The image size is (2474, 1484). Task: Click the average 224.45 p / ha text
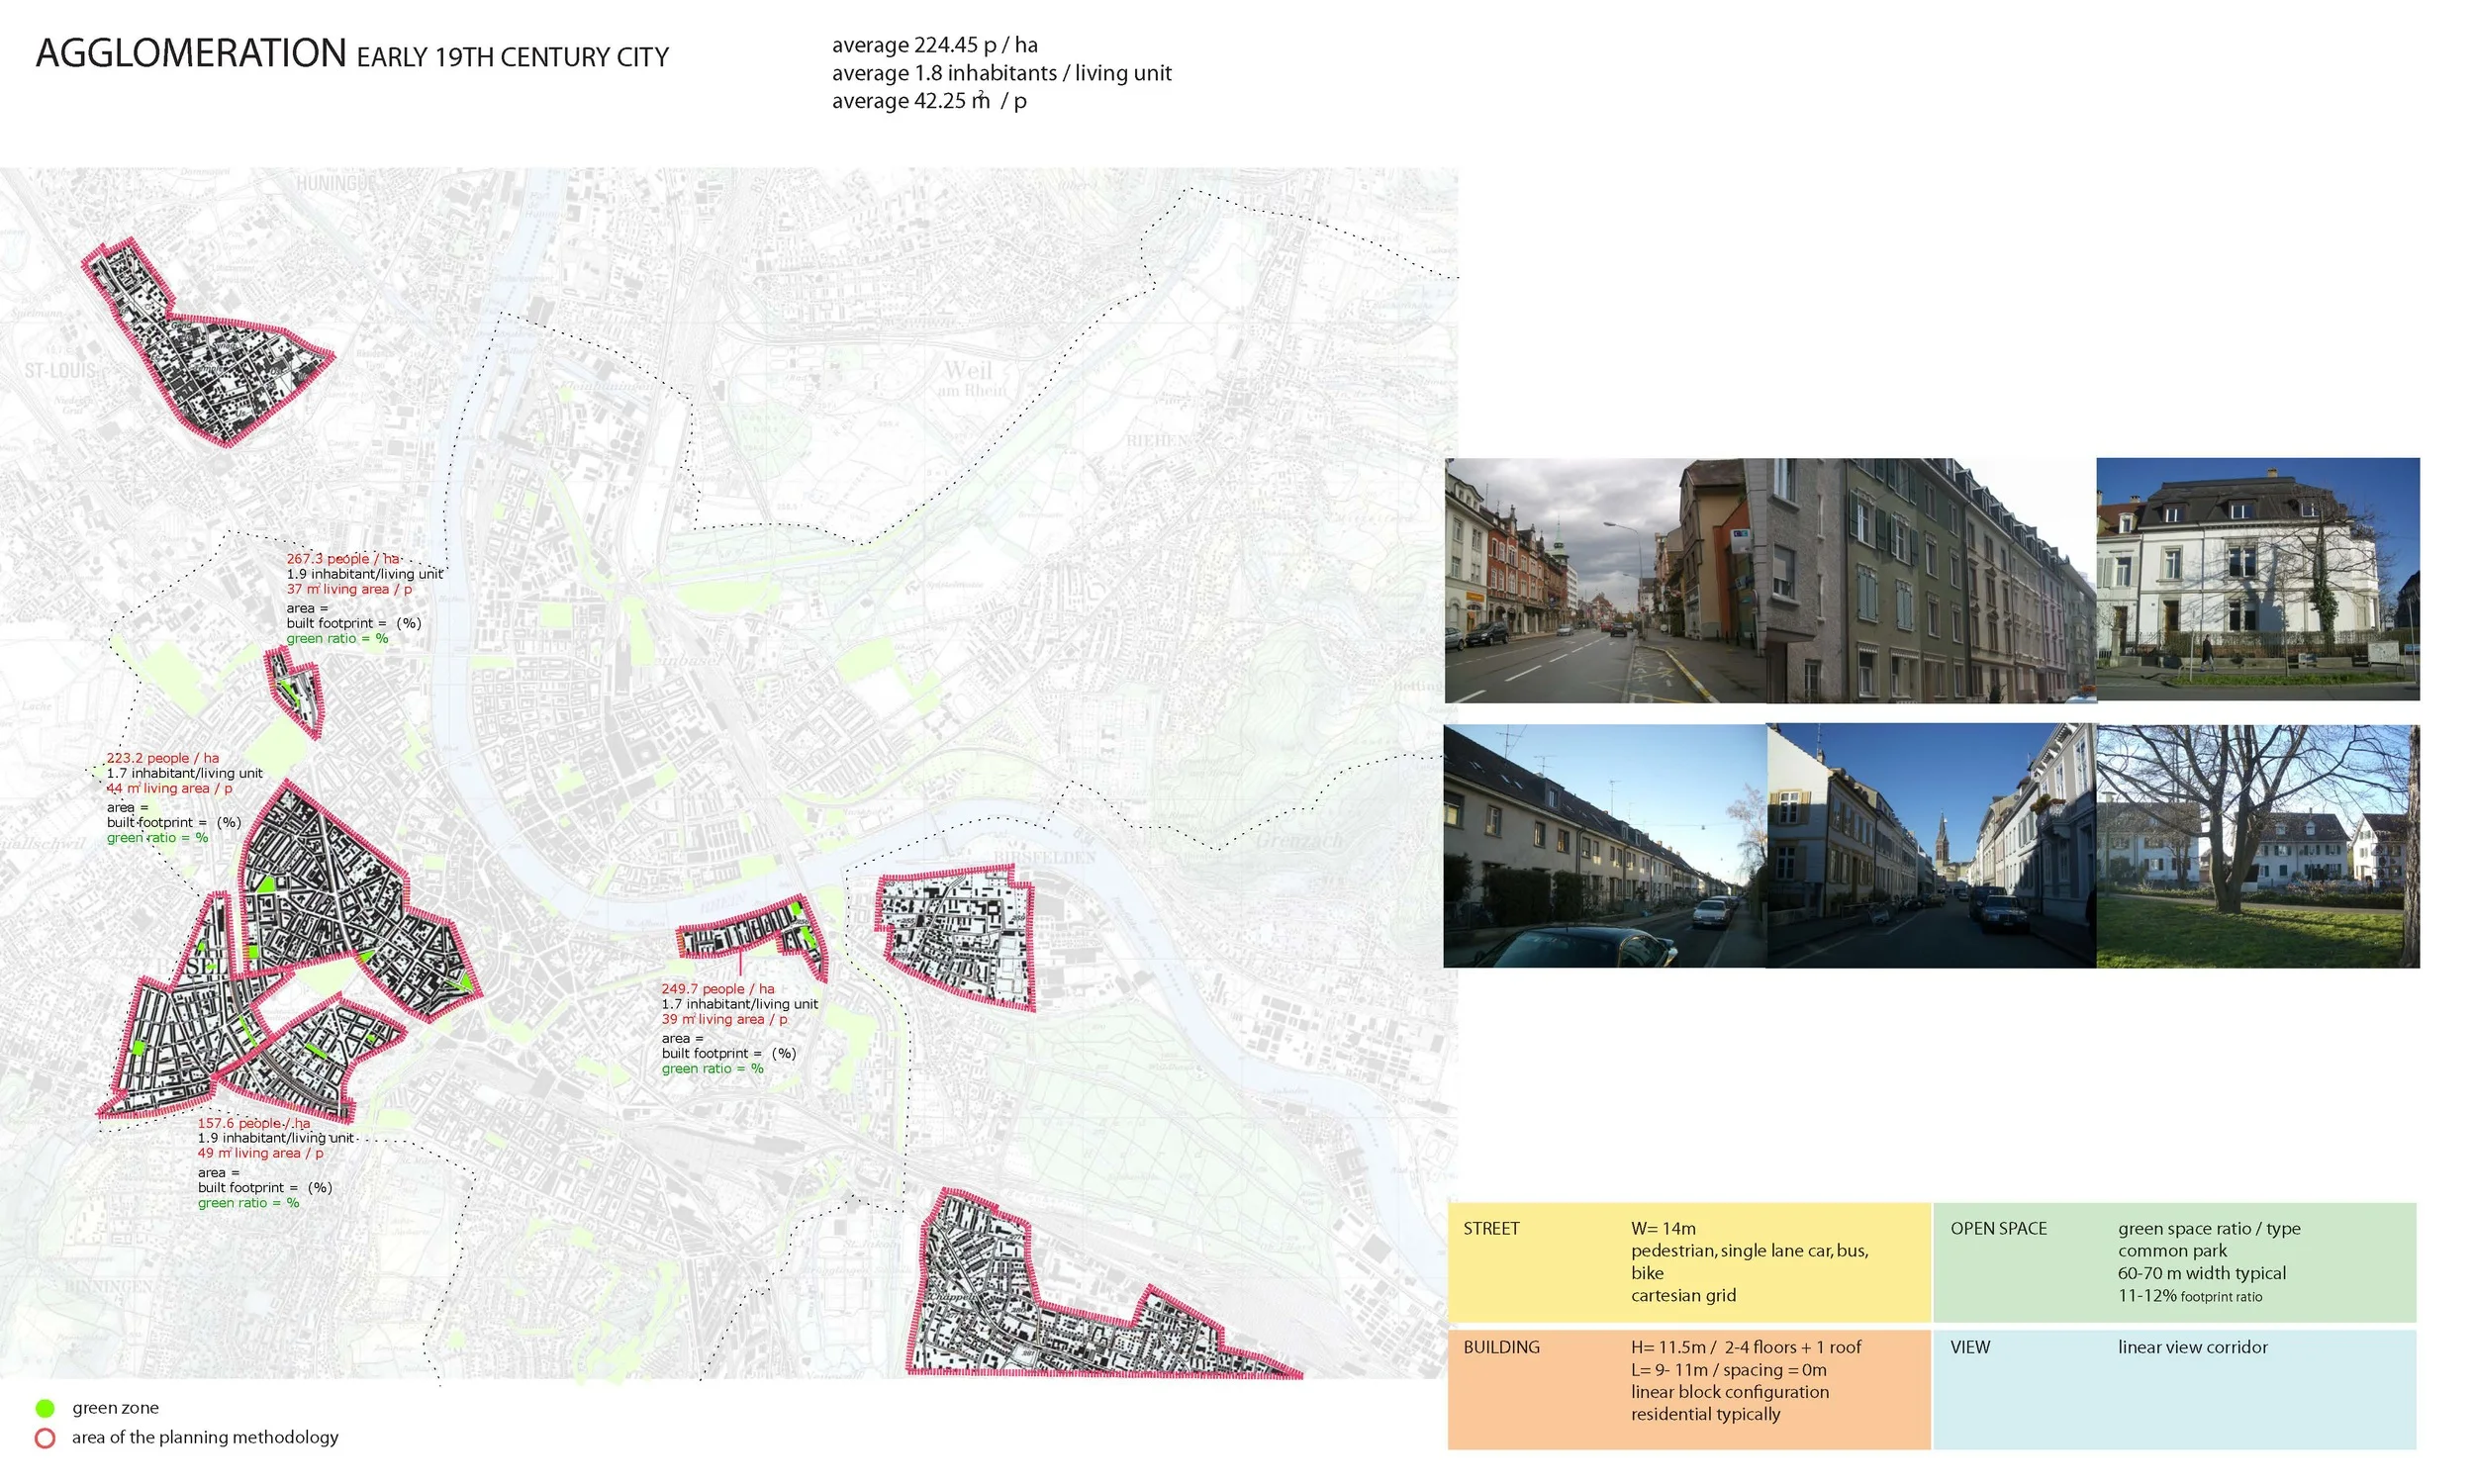click(x=934, y=45)
